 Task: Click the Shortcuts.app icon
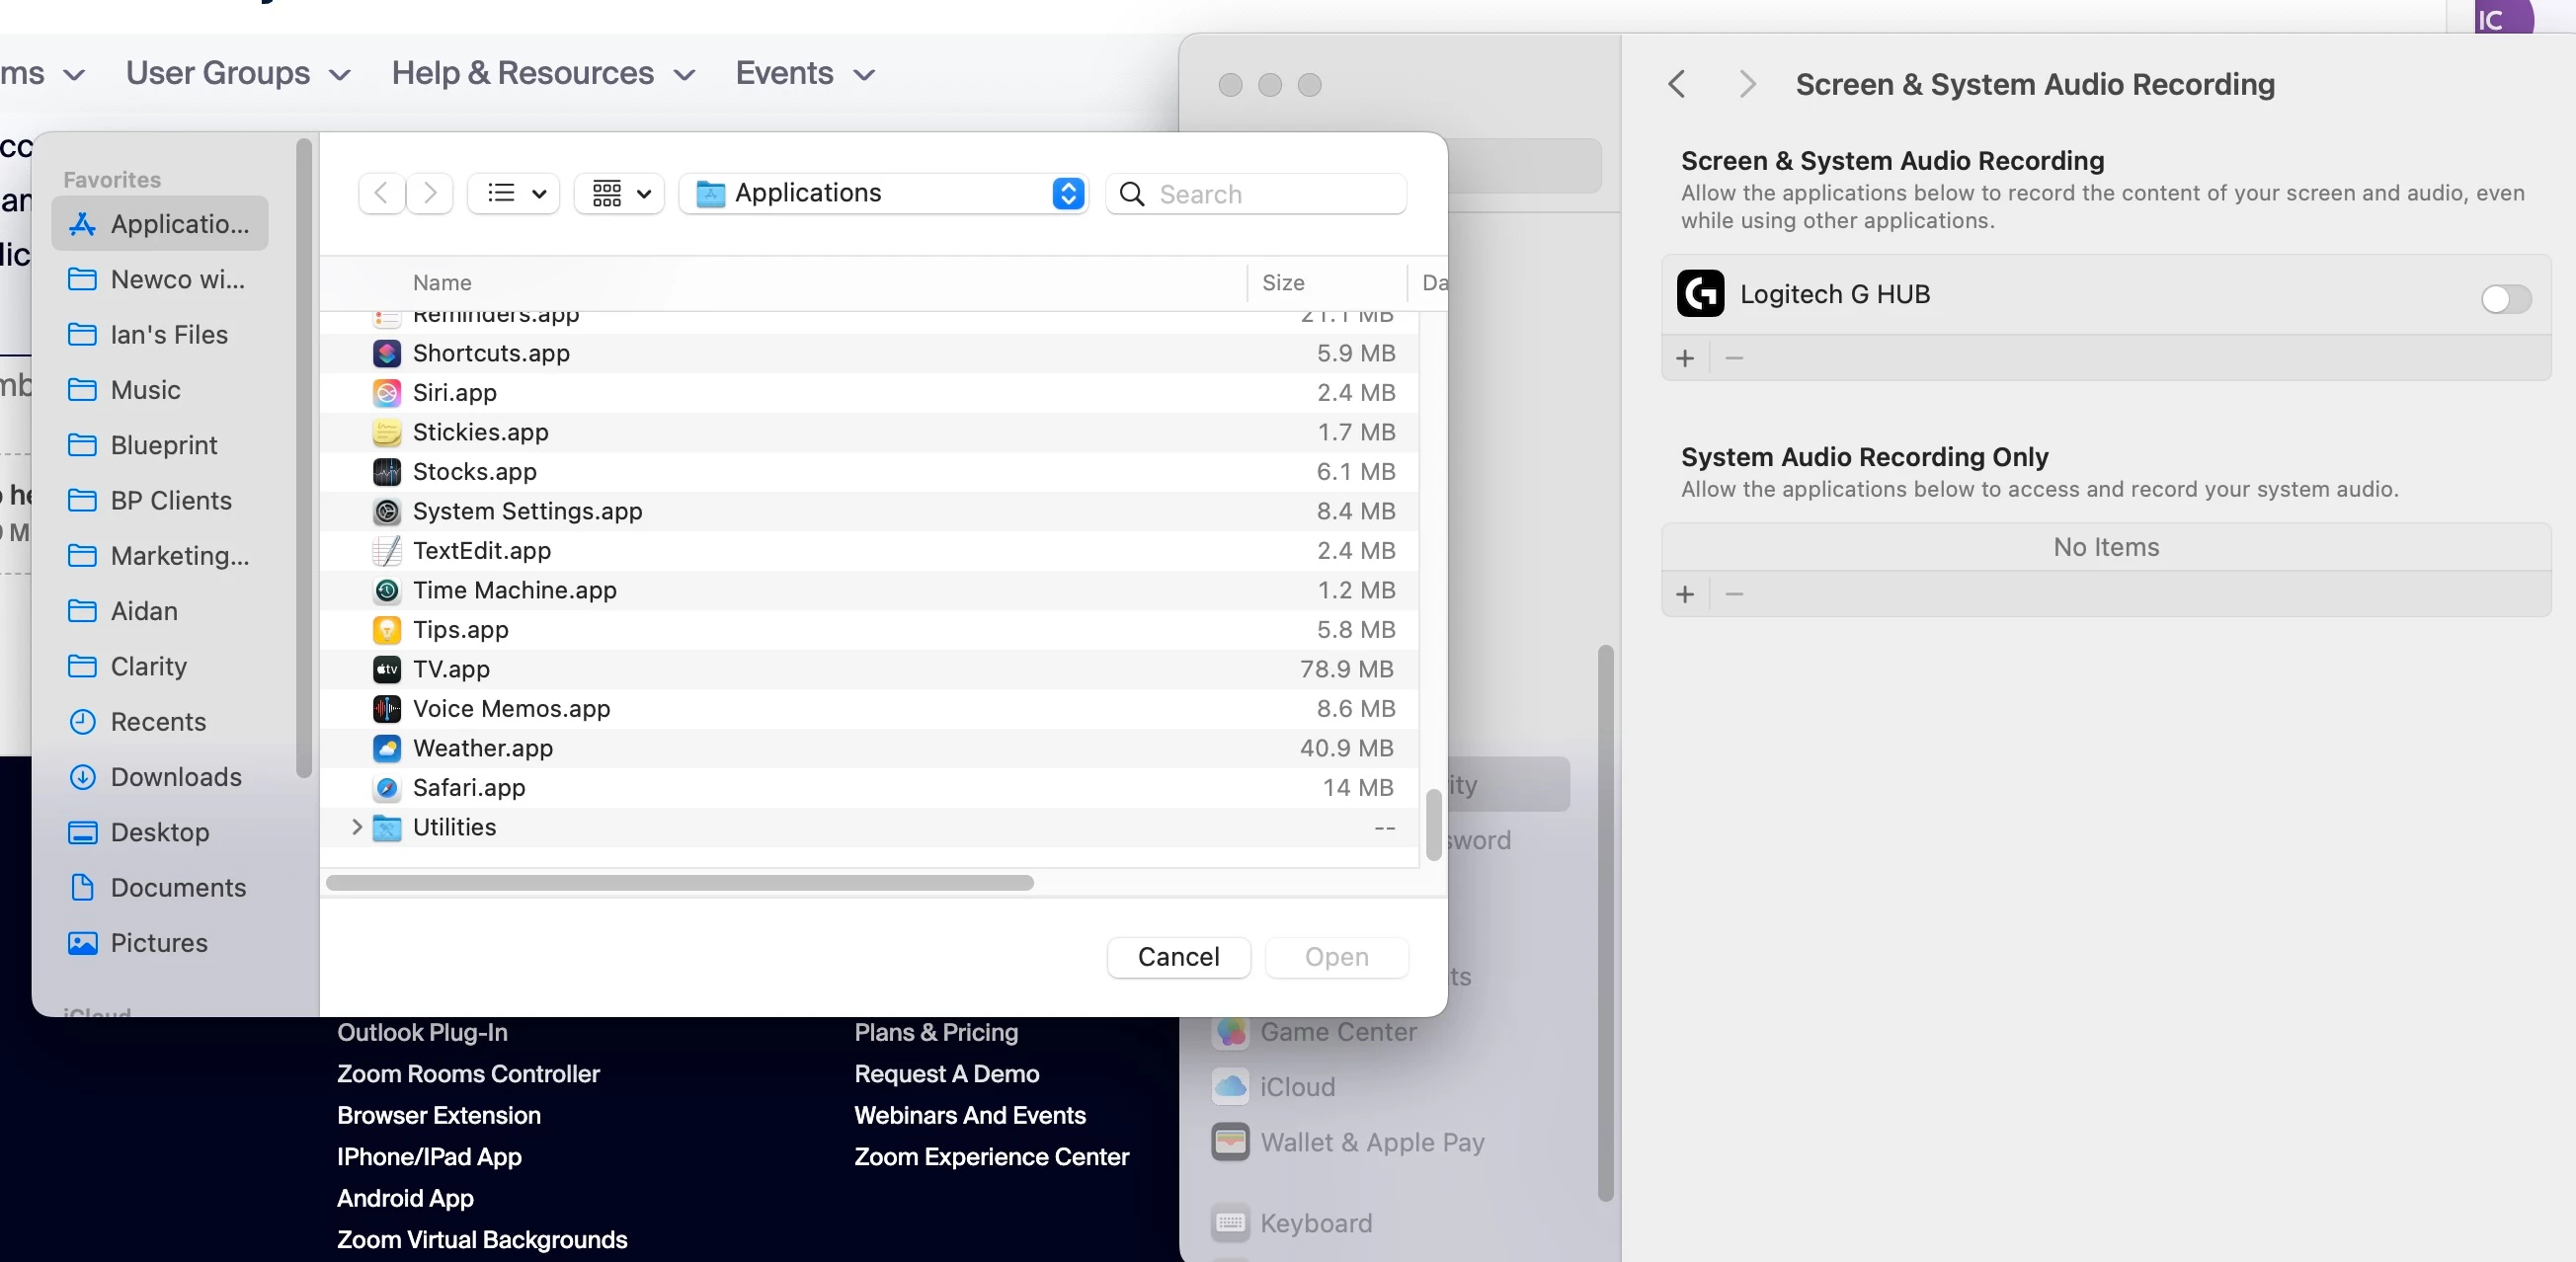coord(387,353)
